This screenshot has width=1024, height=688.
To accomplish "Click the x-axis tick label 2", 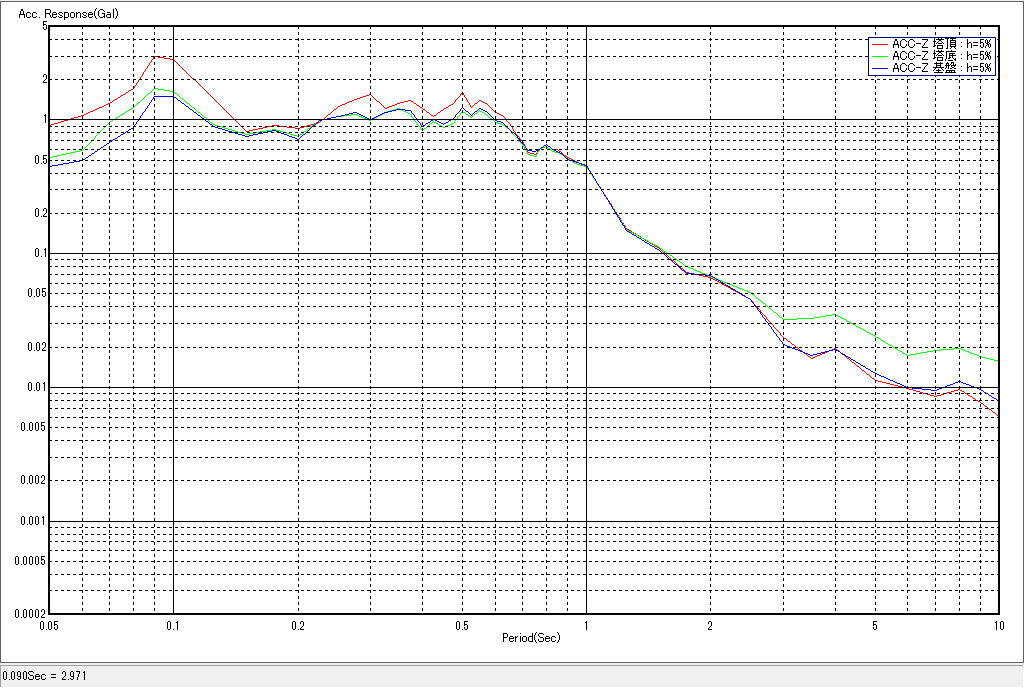I will coord(710,624).
